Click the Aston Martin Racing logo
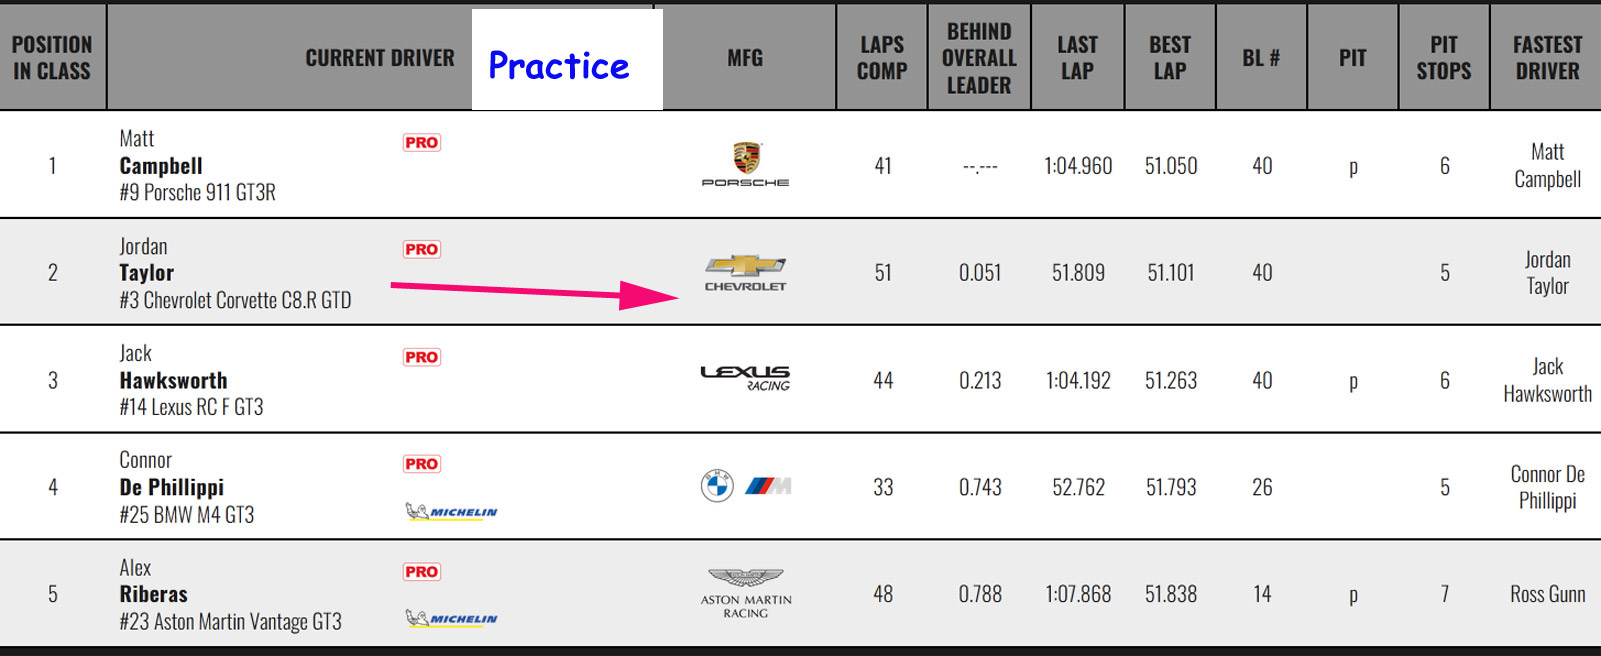 [746, 593]
